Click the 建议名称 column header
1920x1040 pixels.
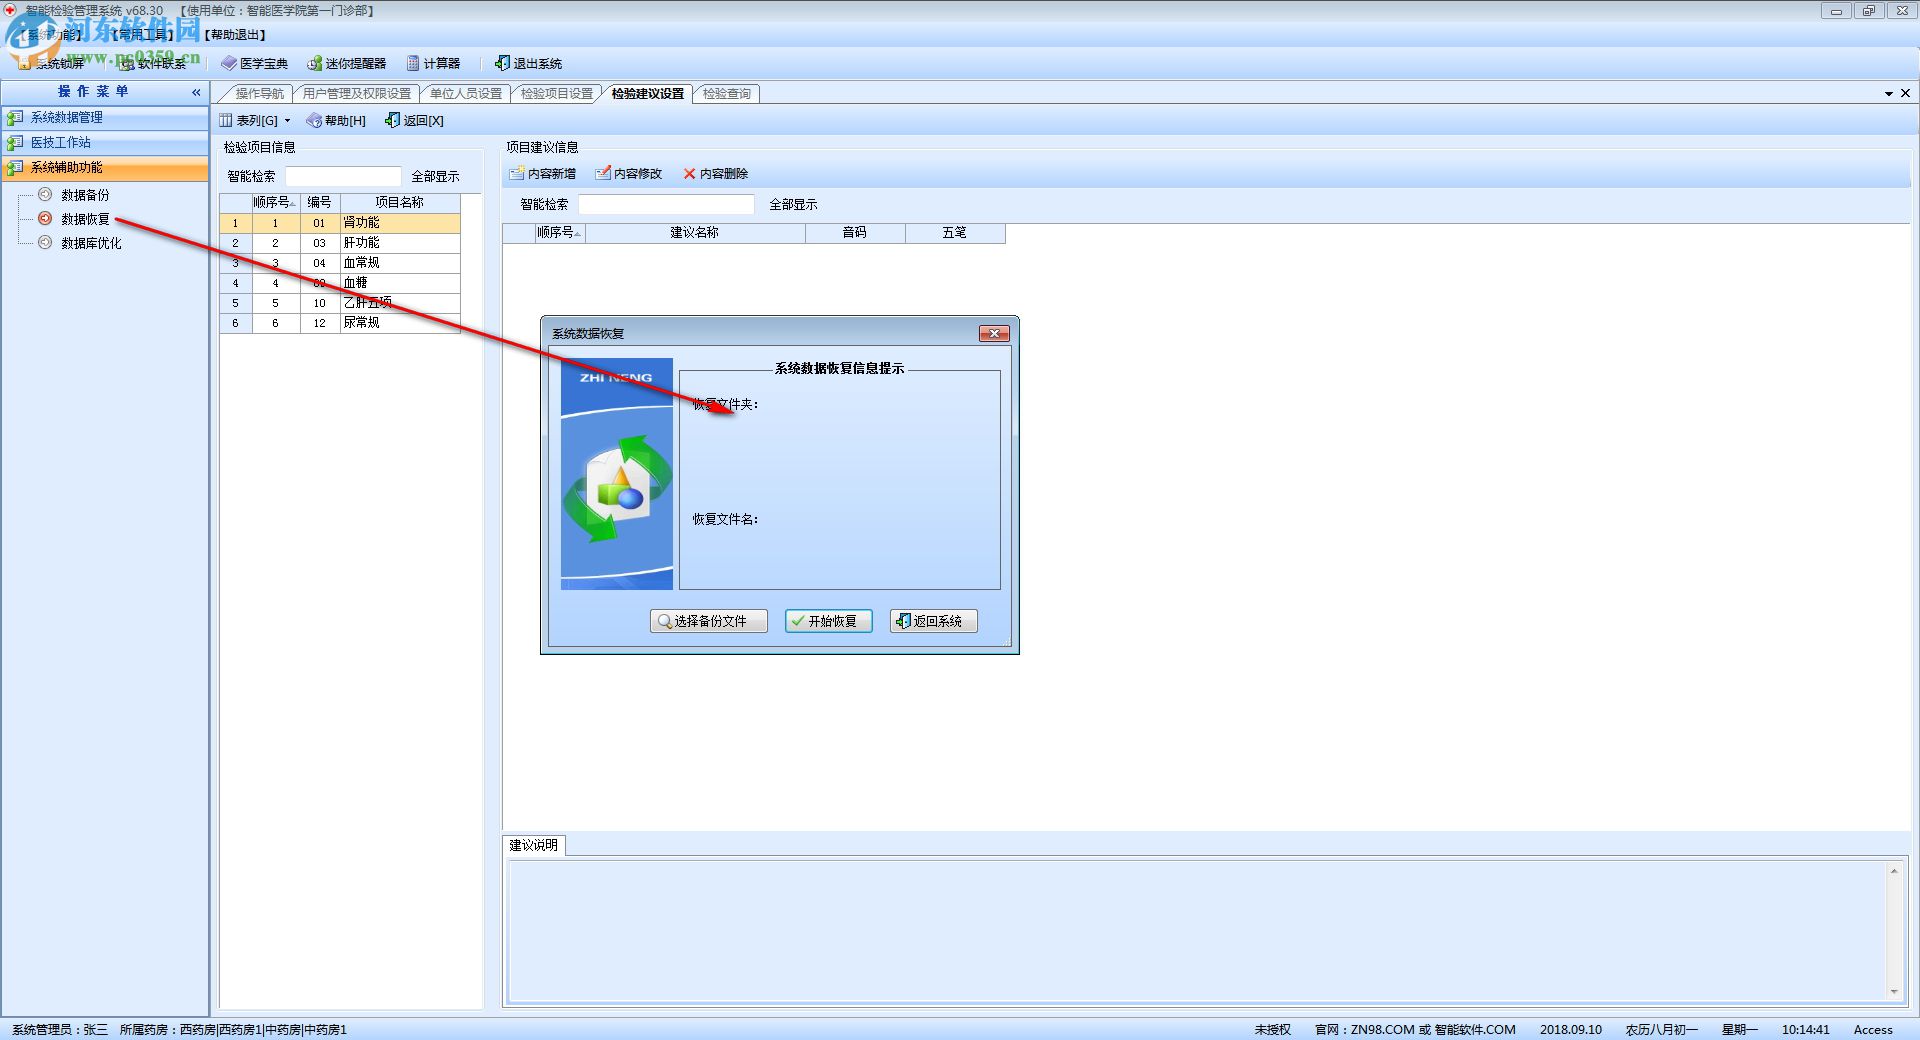694,232
